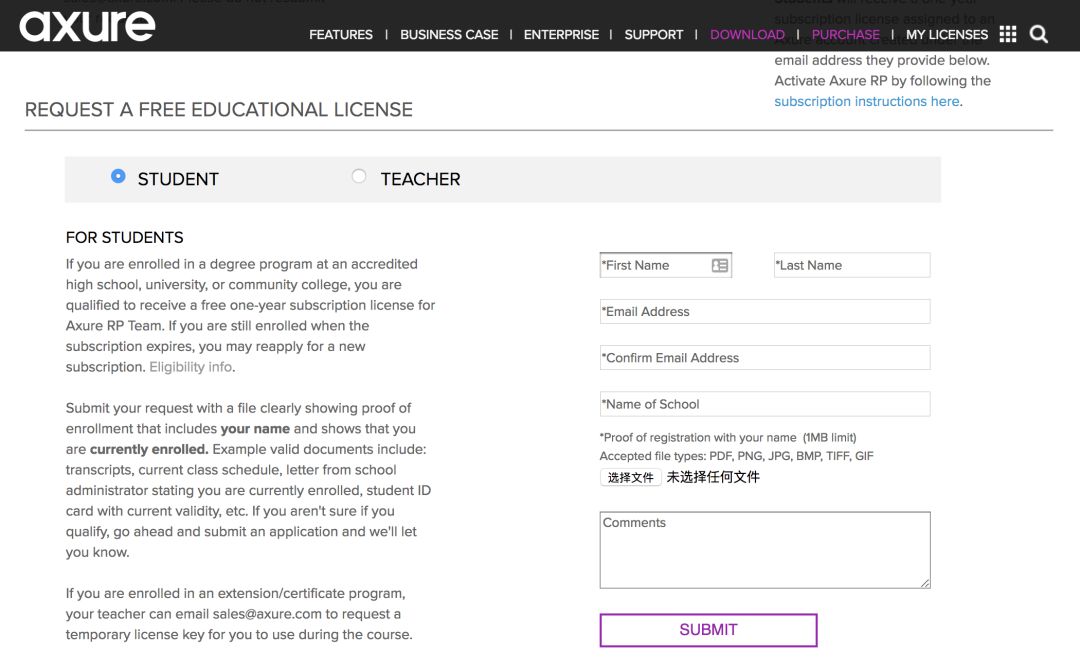Follow the subscription instructions here link
This screenshot has height=669, width=1080.
(x=866, y=101)
